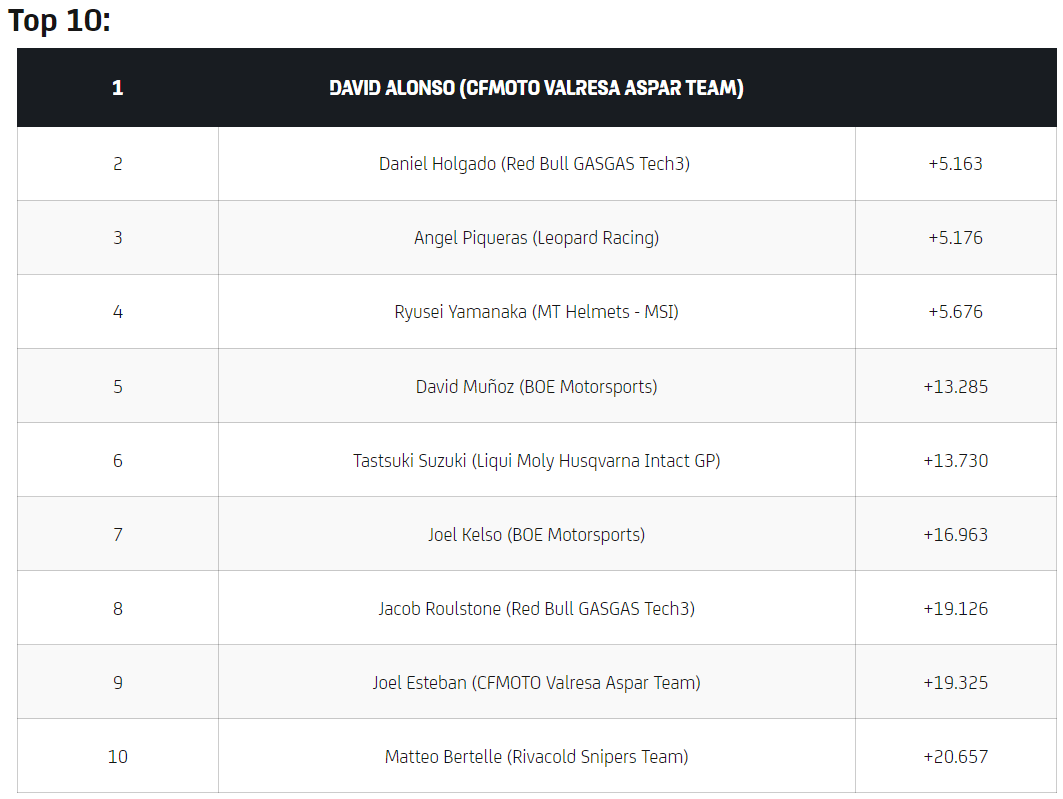Click Daniel Holgado rider name cell
This screenshot has width=1063, height=799.
[534, 164]
